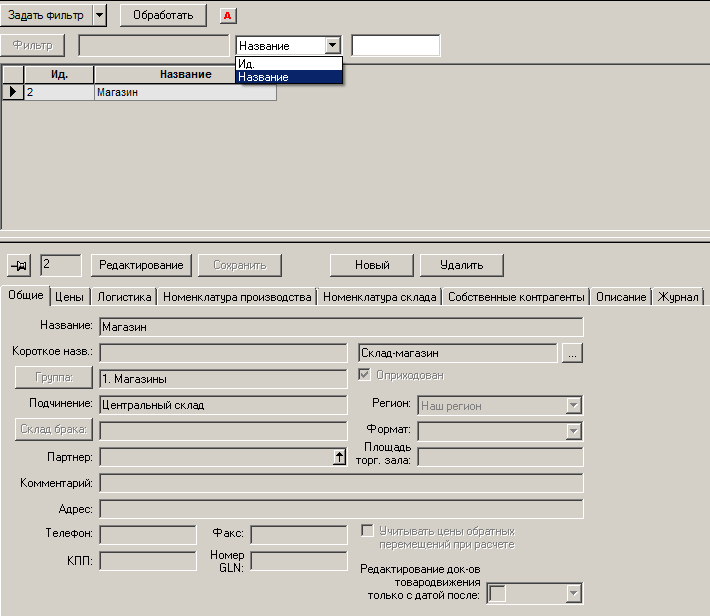Screen dimensions: 710x616
Task: Switch to the Общие tab
Action: [x=26, y=295]
